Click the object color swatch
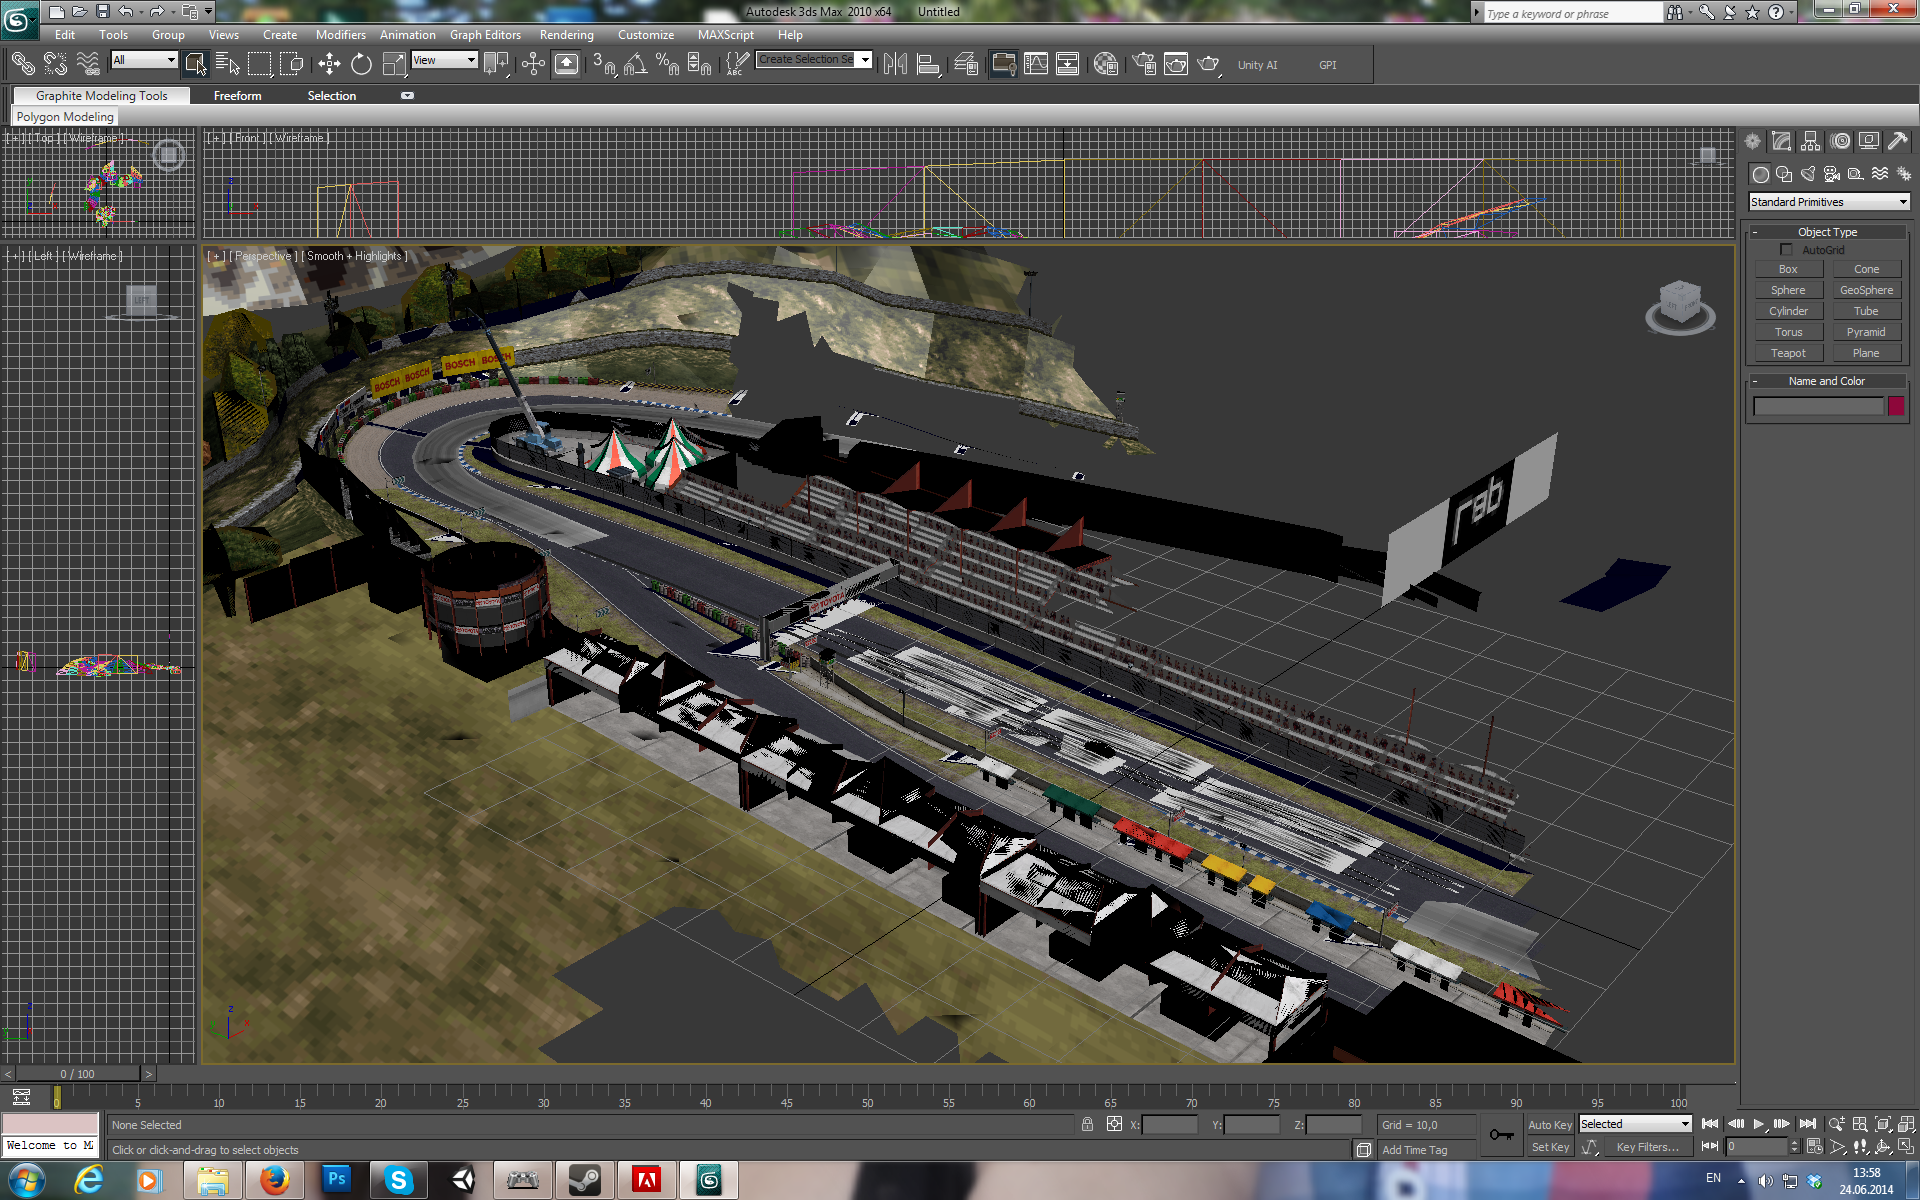 point(1896,406)
